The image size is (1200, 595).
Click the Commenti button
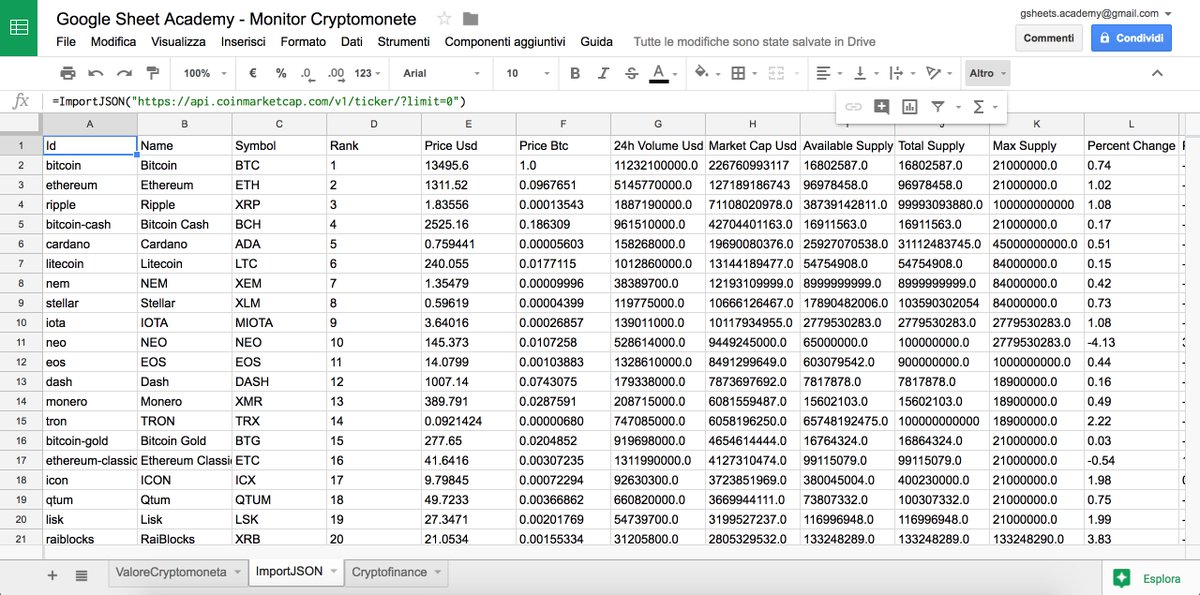(x=1049, y=38)
